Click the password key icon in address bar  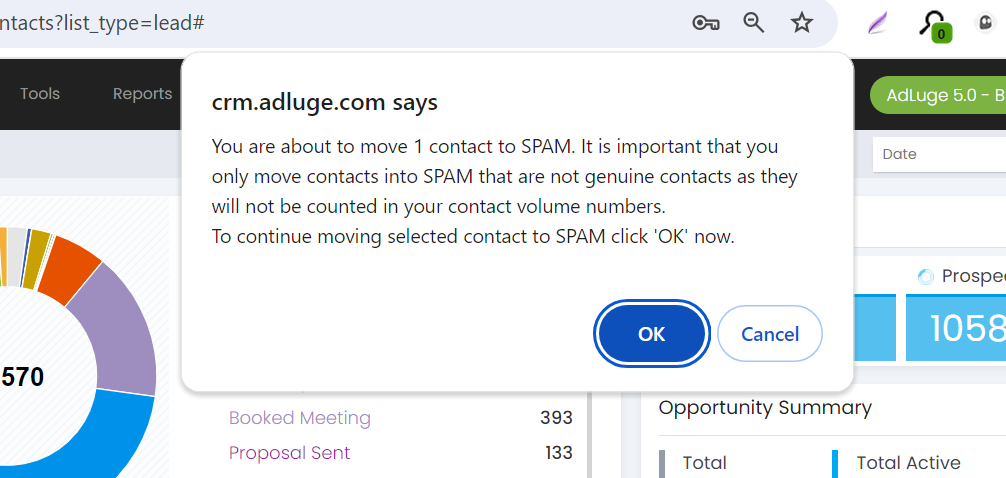pos(706,23)
